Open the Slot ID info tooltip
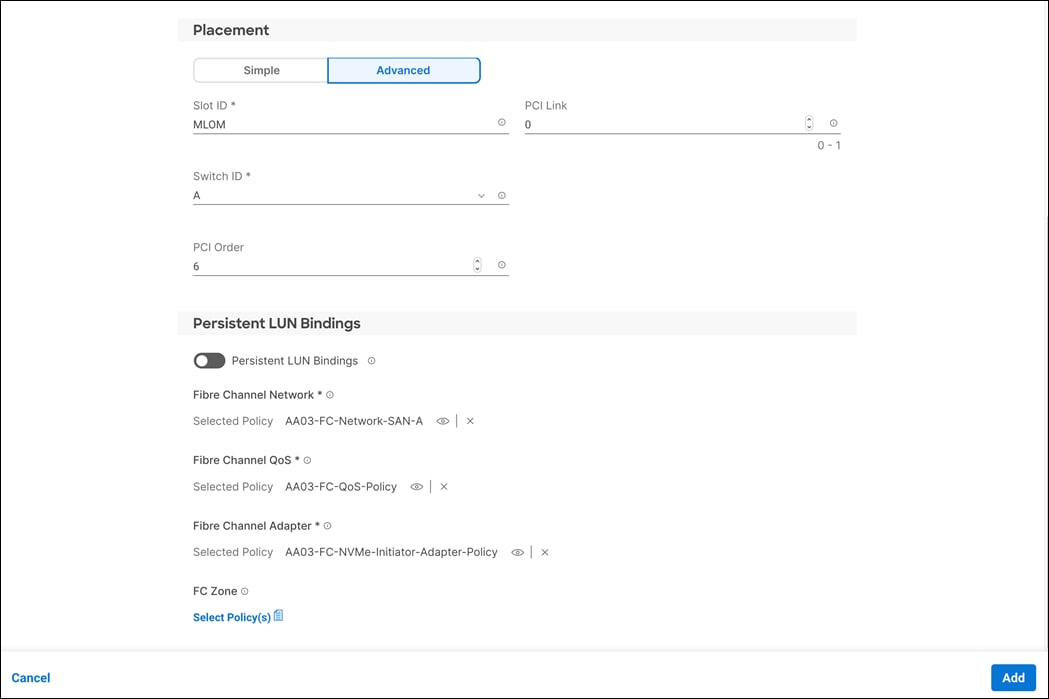The width and height of the screenshot is (1049, 699). pos(501,122)
